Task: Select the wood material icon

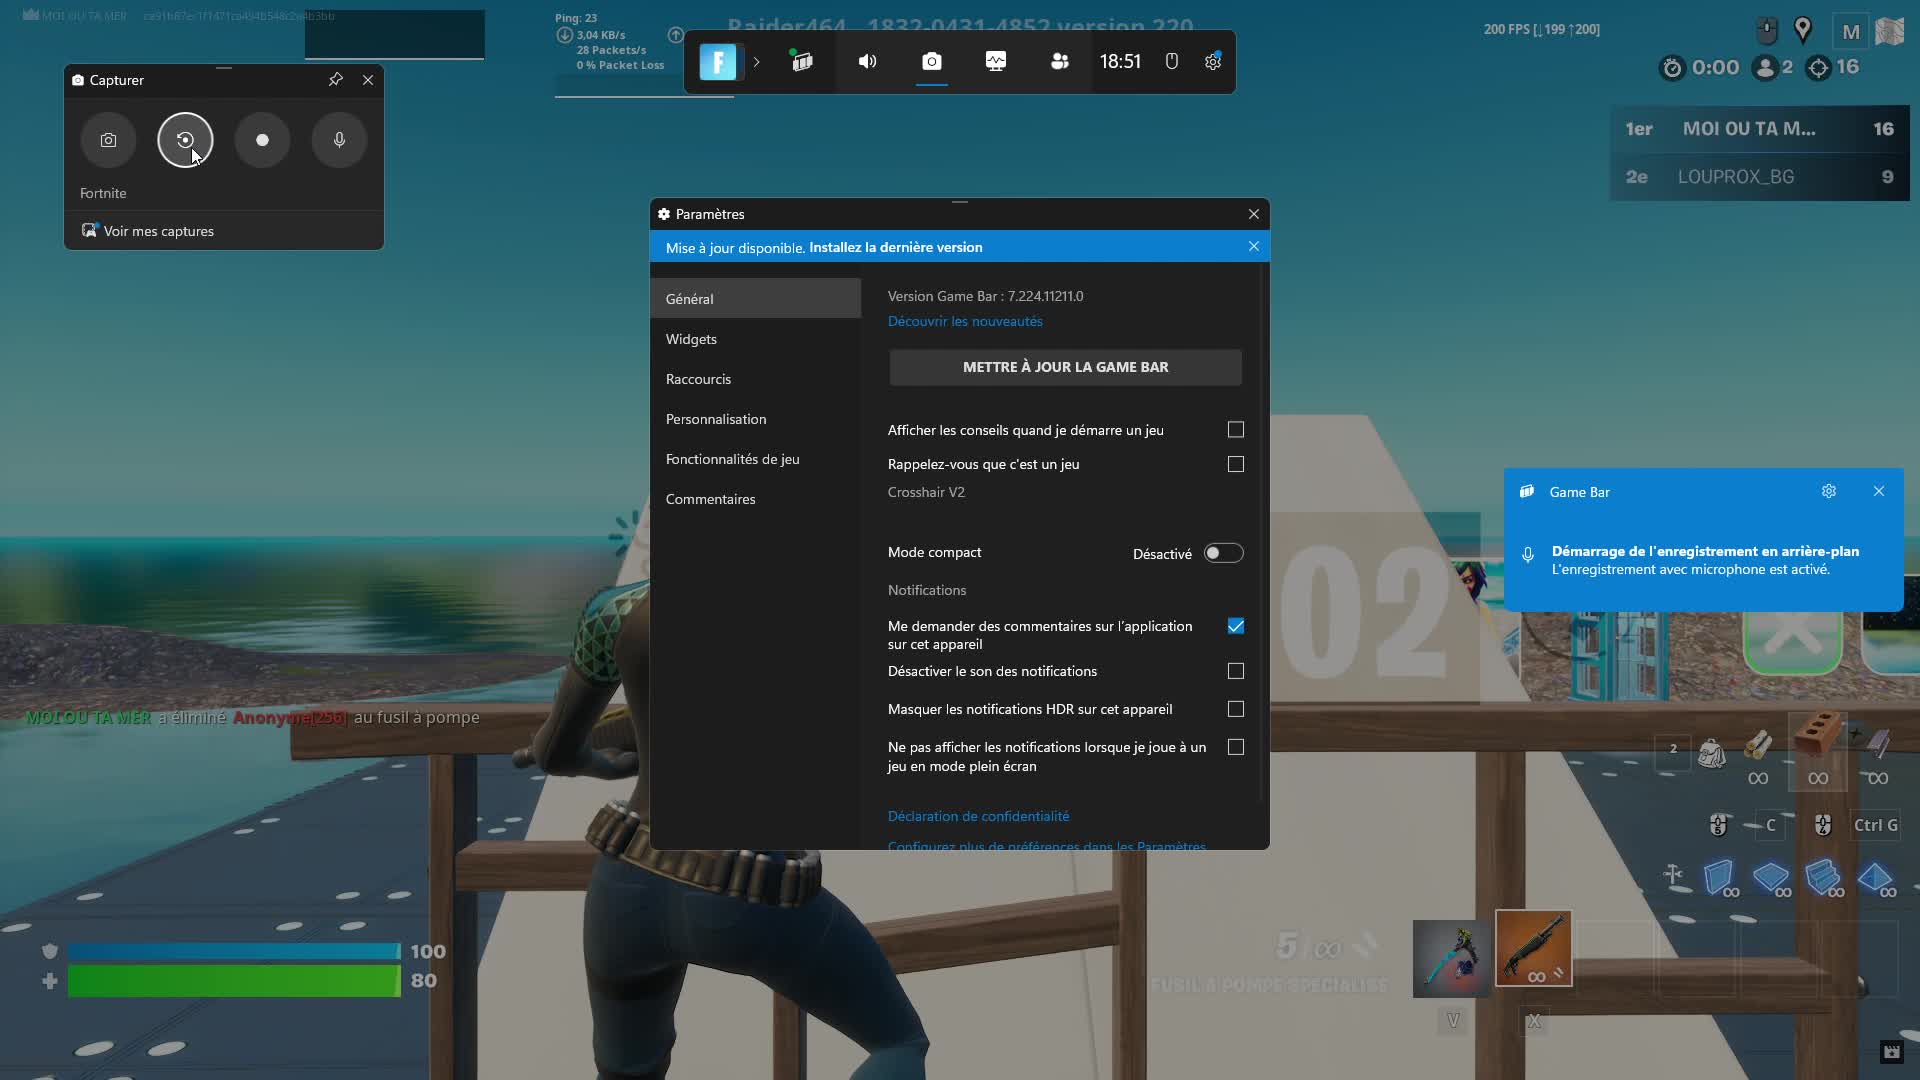Action: pos(1758,745)
